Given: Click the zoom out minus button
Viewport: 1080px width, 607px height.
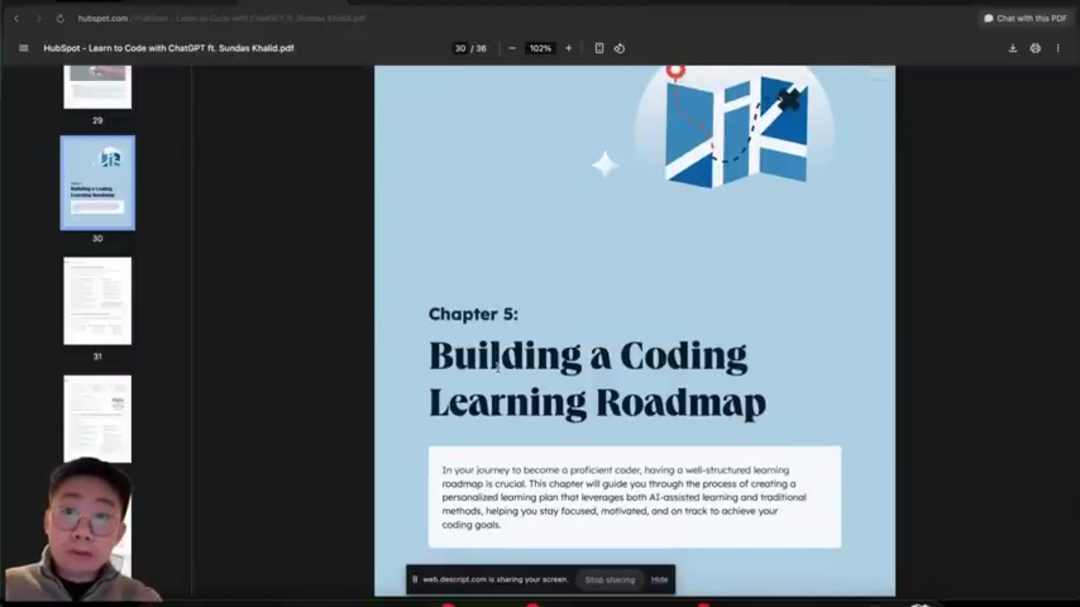Looking at the screenshot, I should [x=512, y=48].
